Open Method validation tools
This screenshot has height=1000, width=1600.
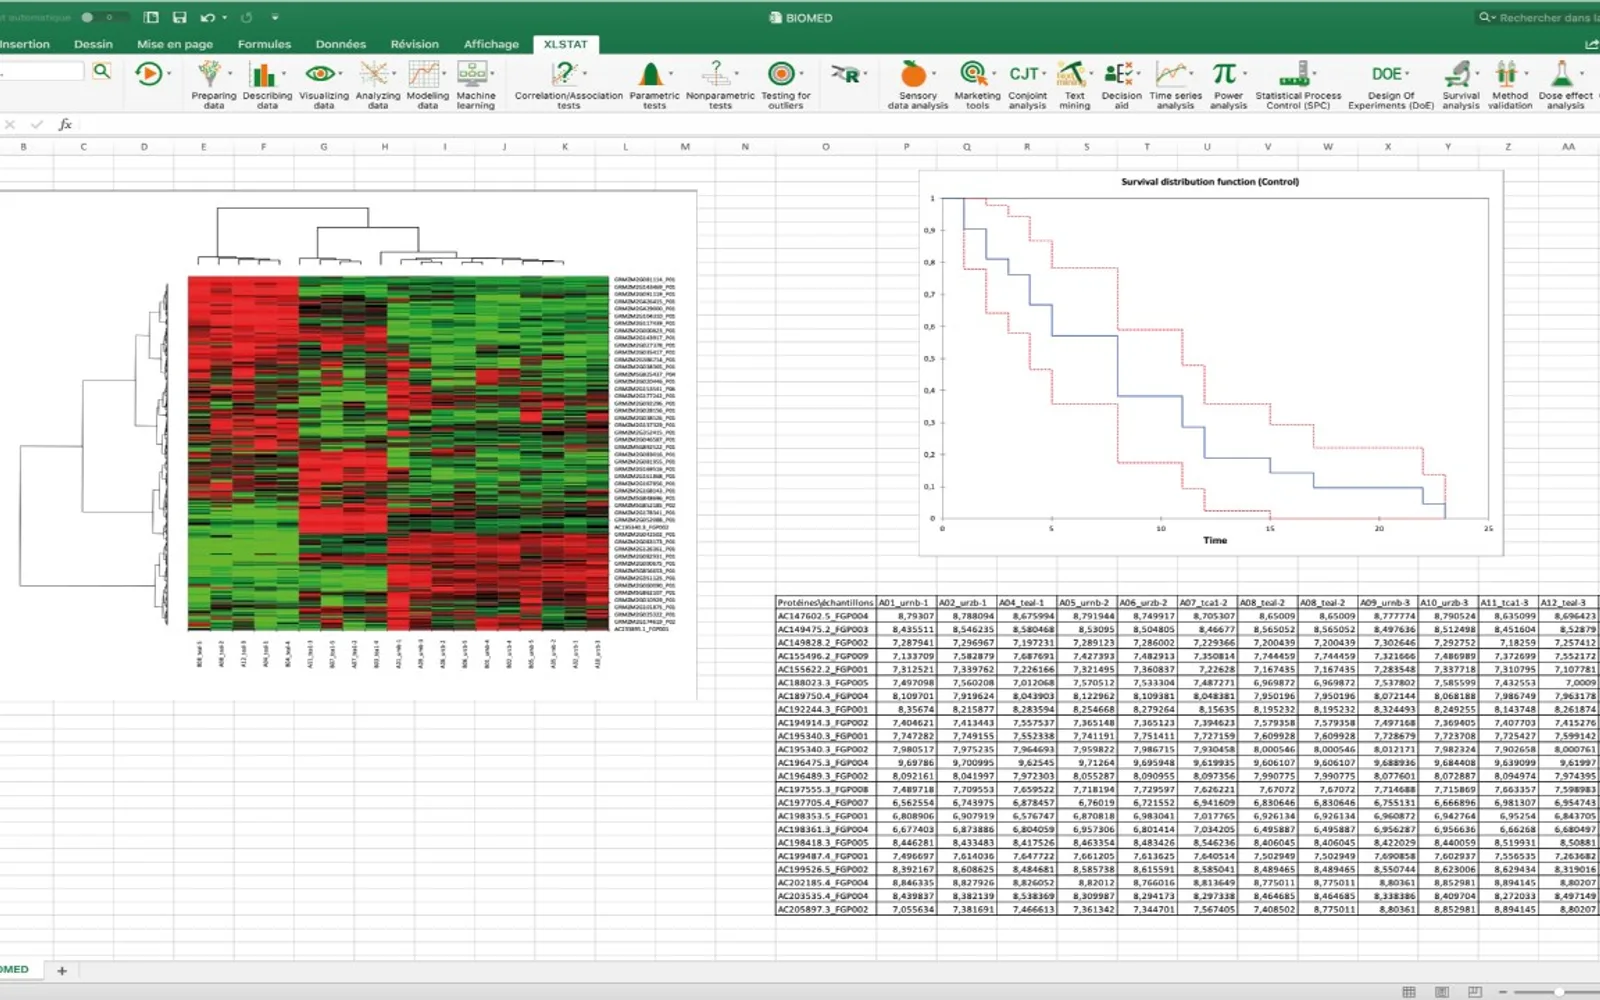coord(1509,84)
